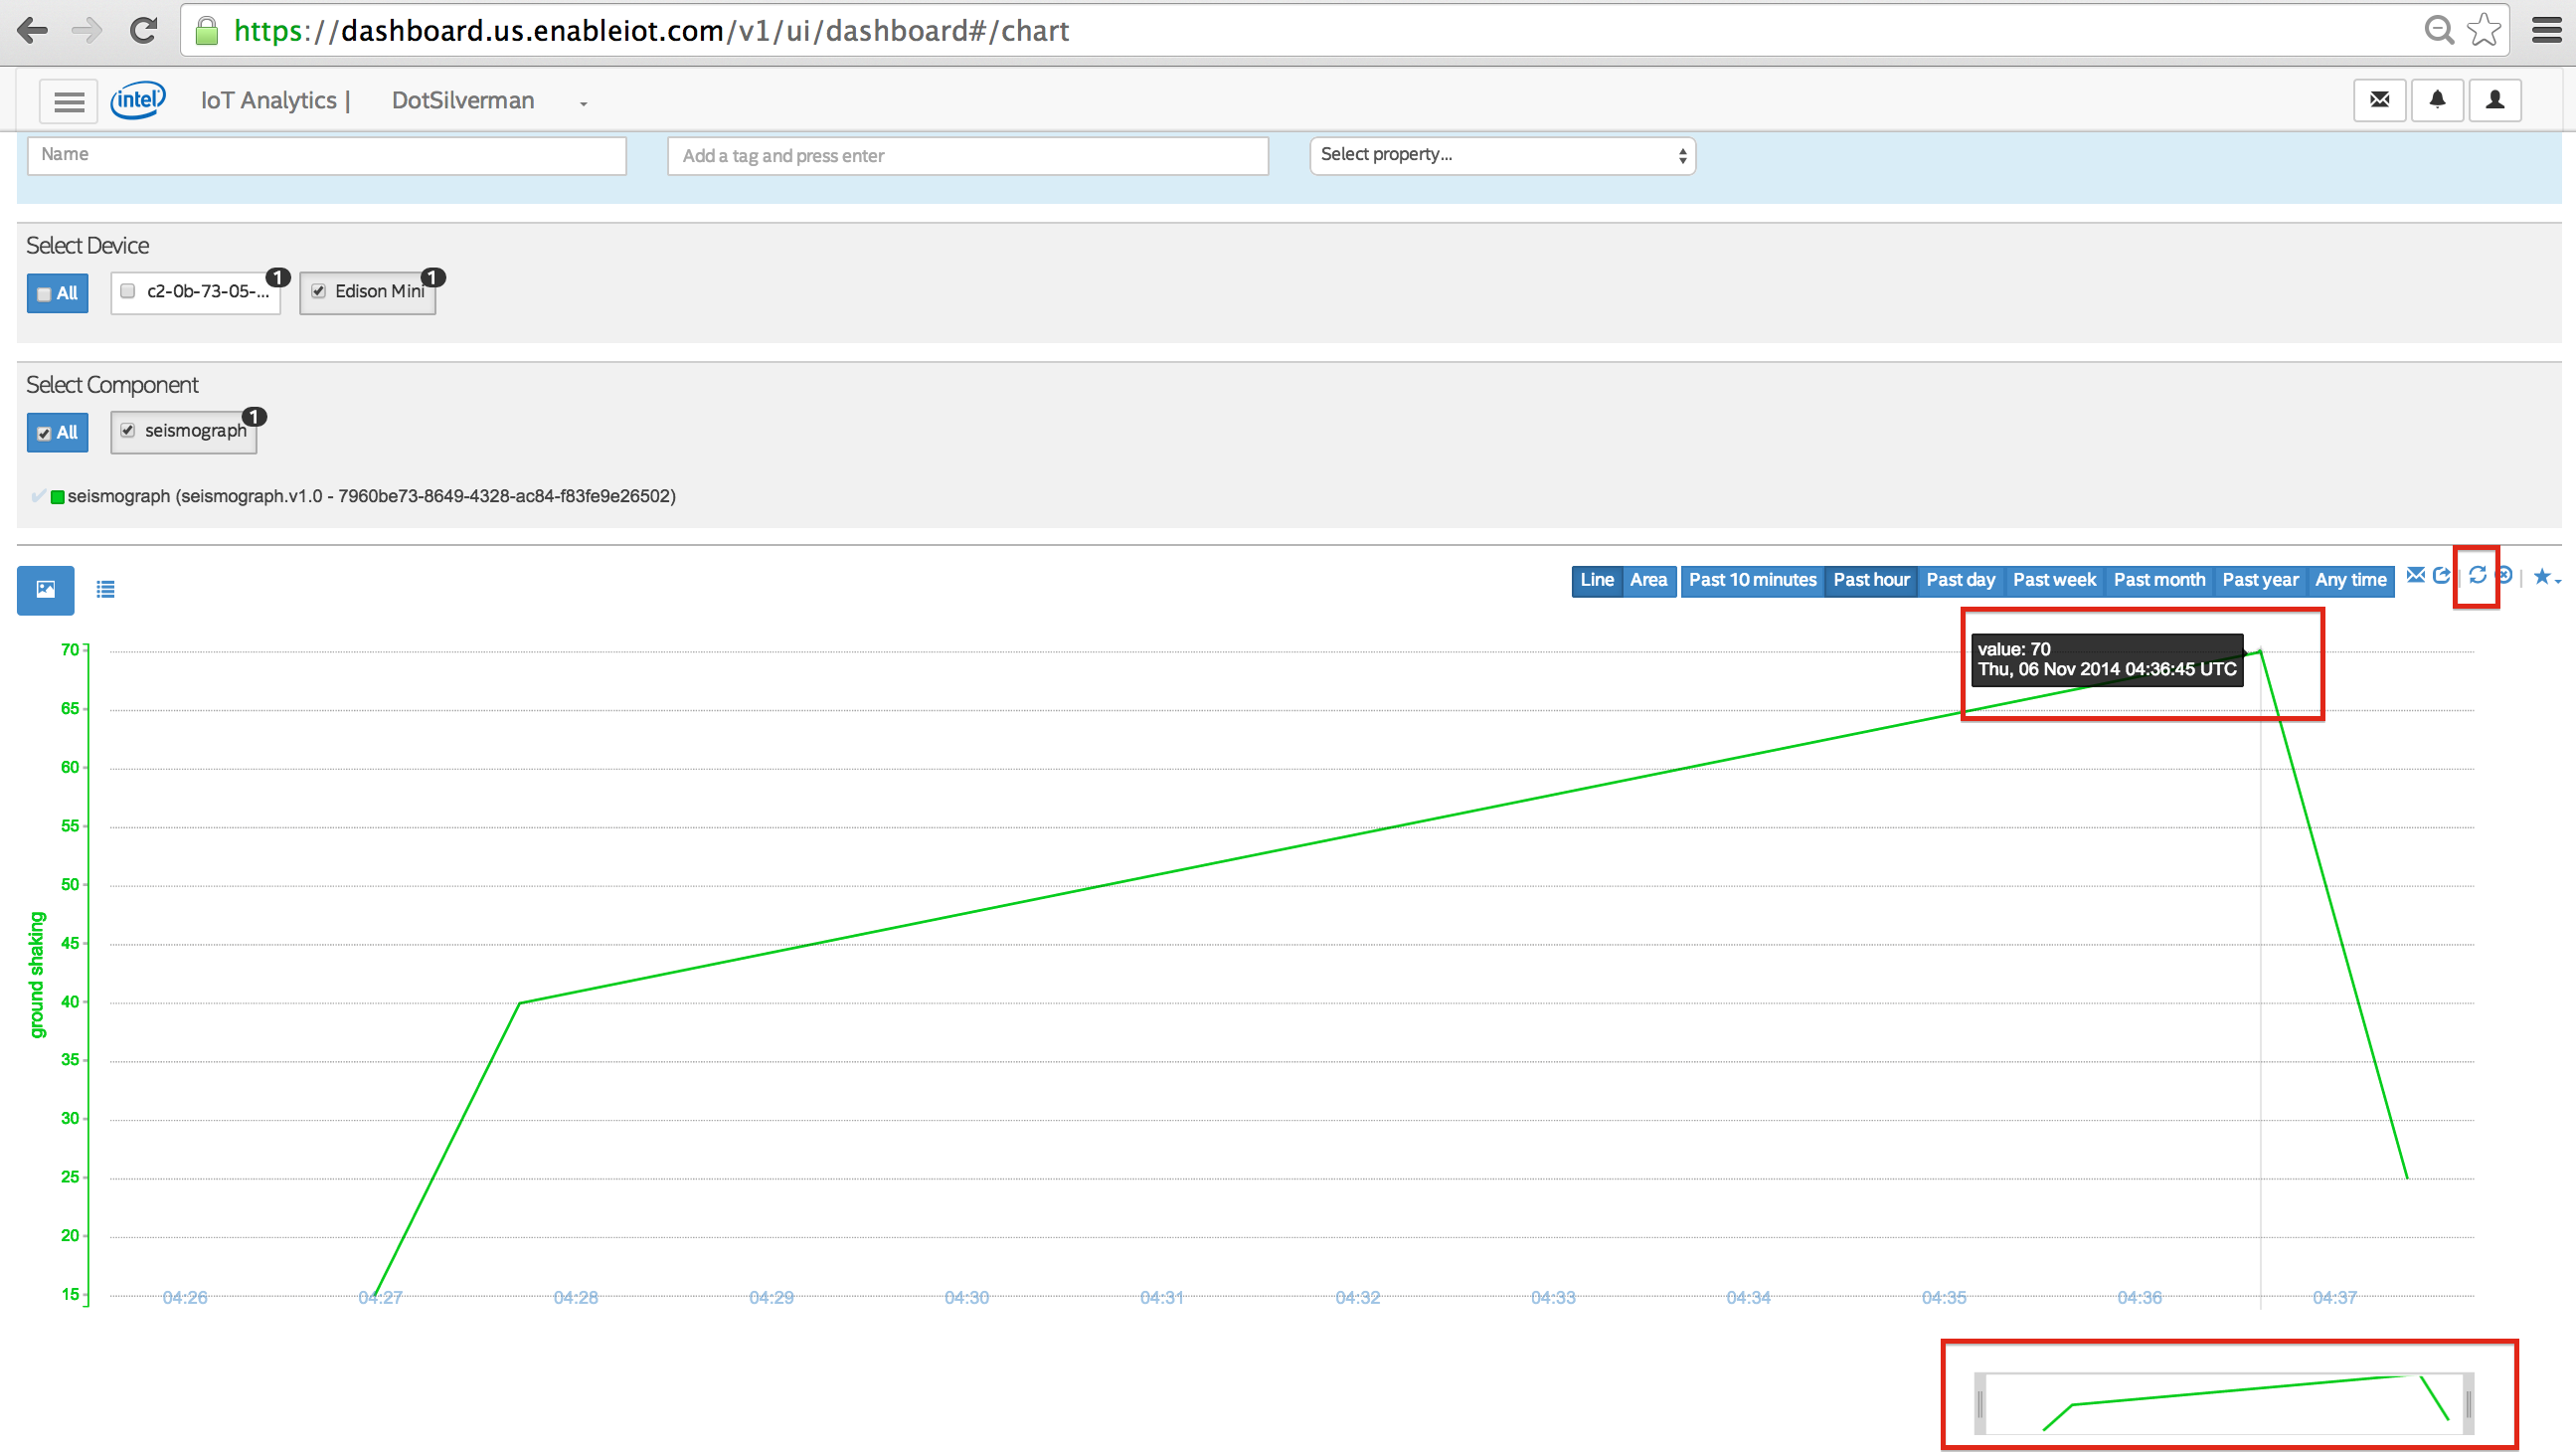Screen dimensions: 2576x1453
Task: Open the 'Select property...' dropdown
Action: tap(1503, 155)
